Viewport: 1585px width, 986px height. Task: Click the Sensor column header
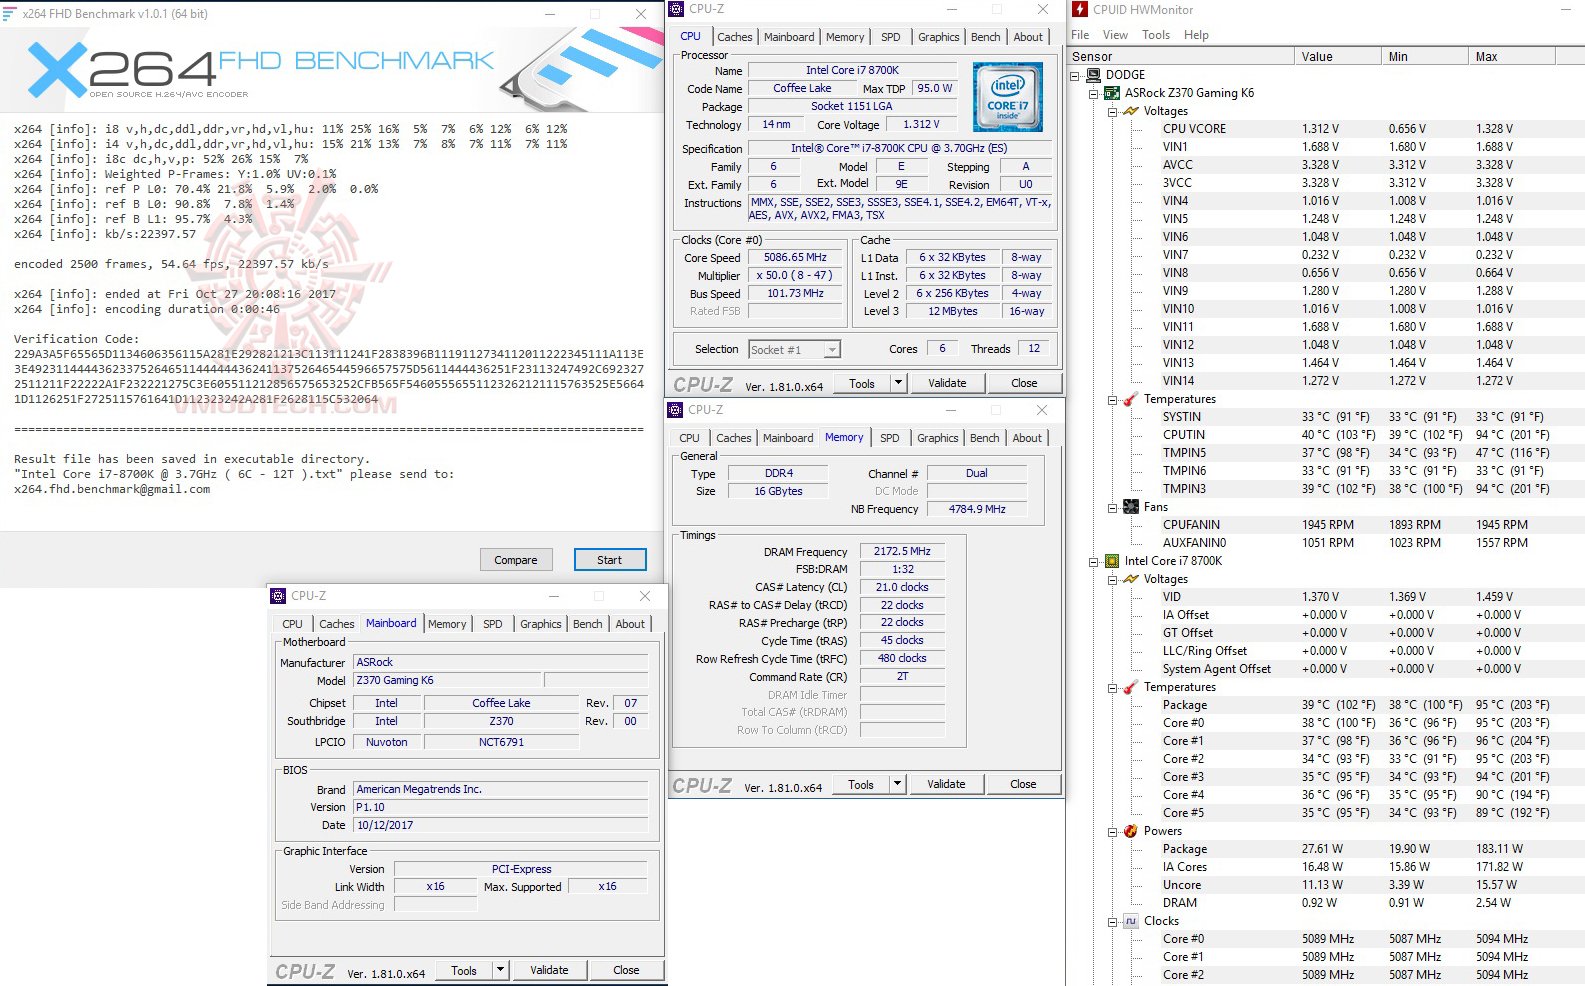pos(1181,57)
